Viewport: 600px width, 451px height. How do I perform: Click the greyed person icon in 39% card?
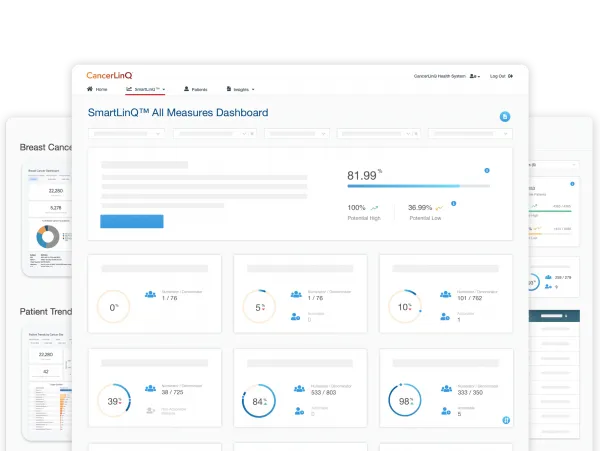click(150, 410)
